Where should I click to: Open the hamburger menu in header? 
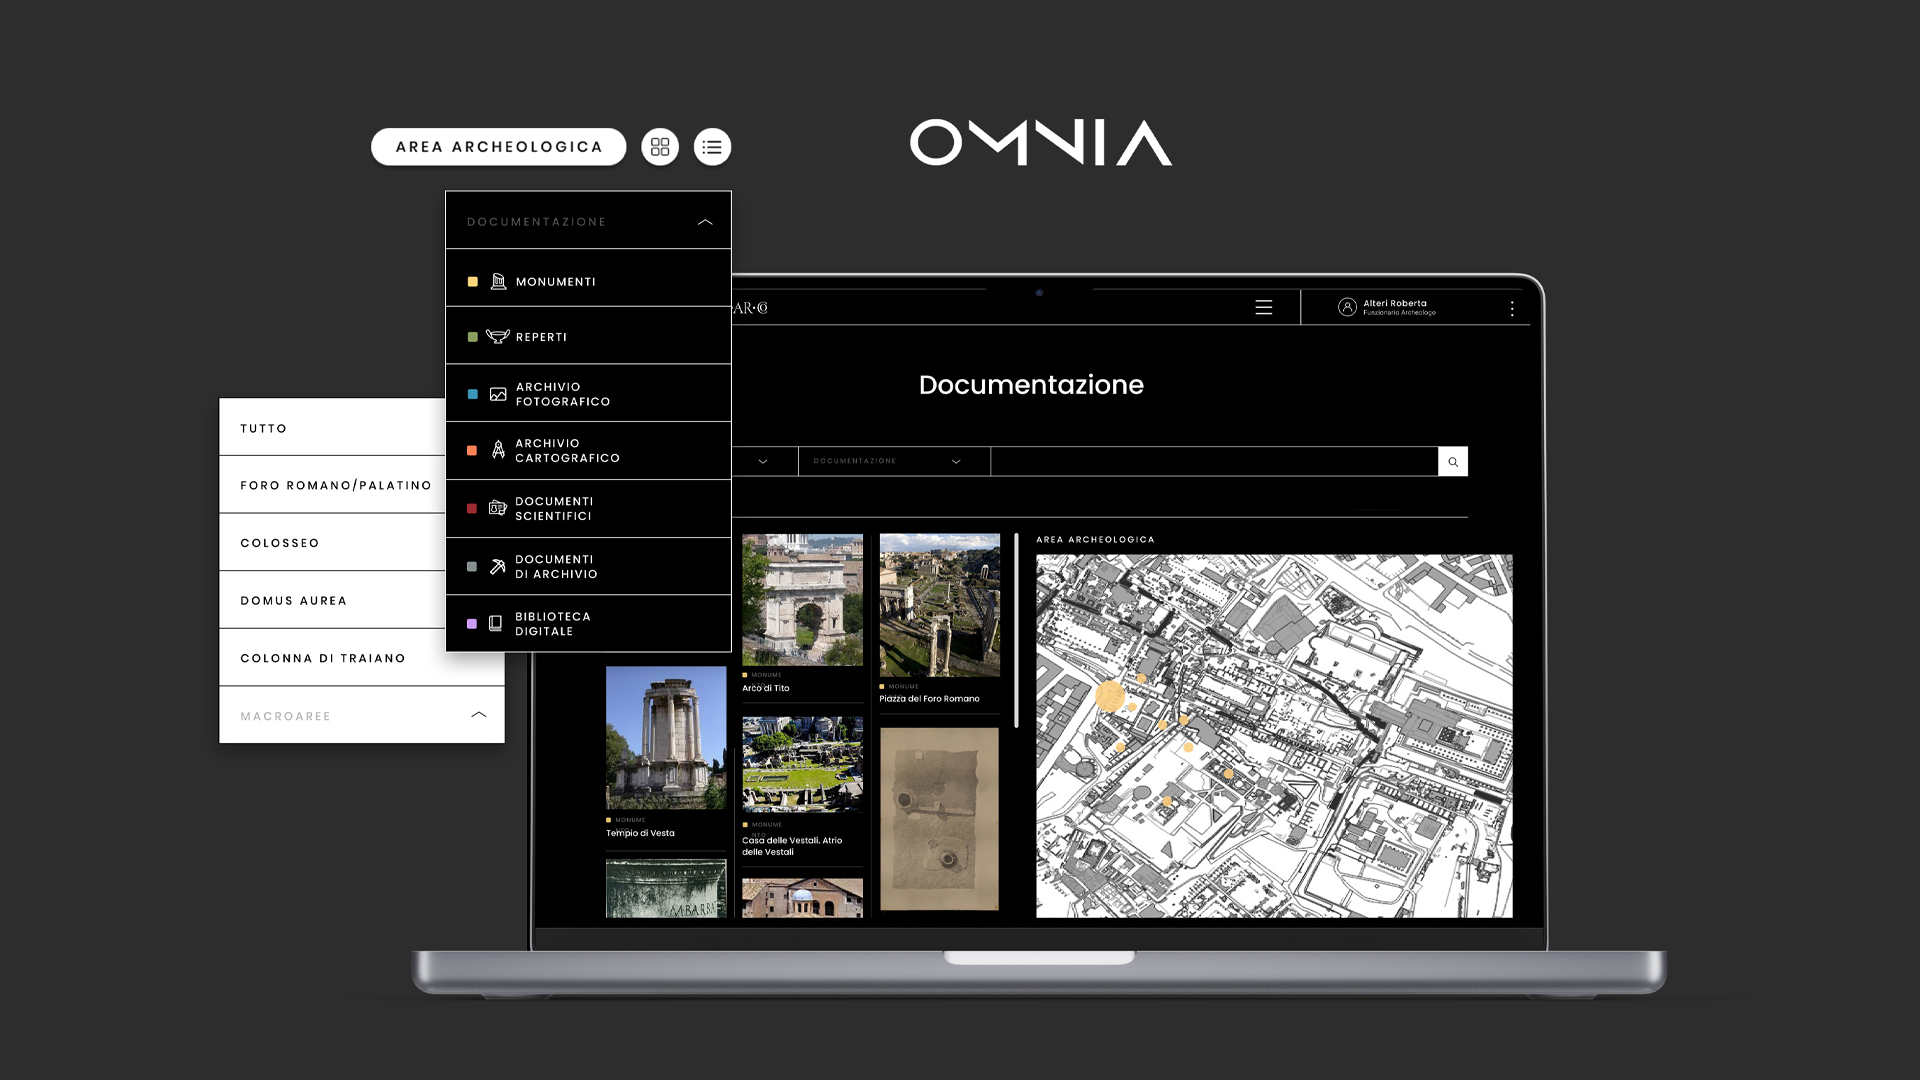click(1264, 308)
